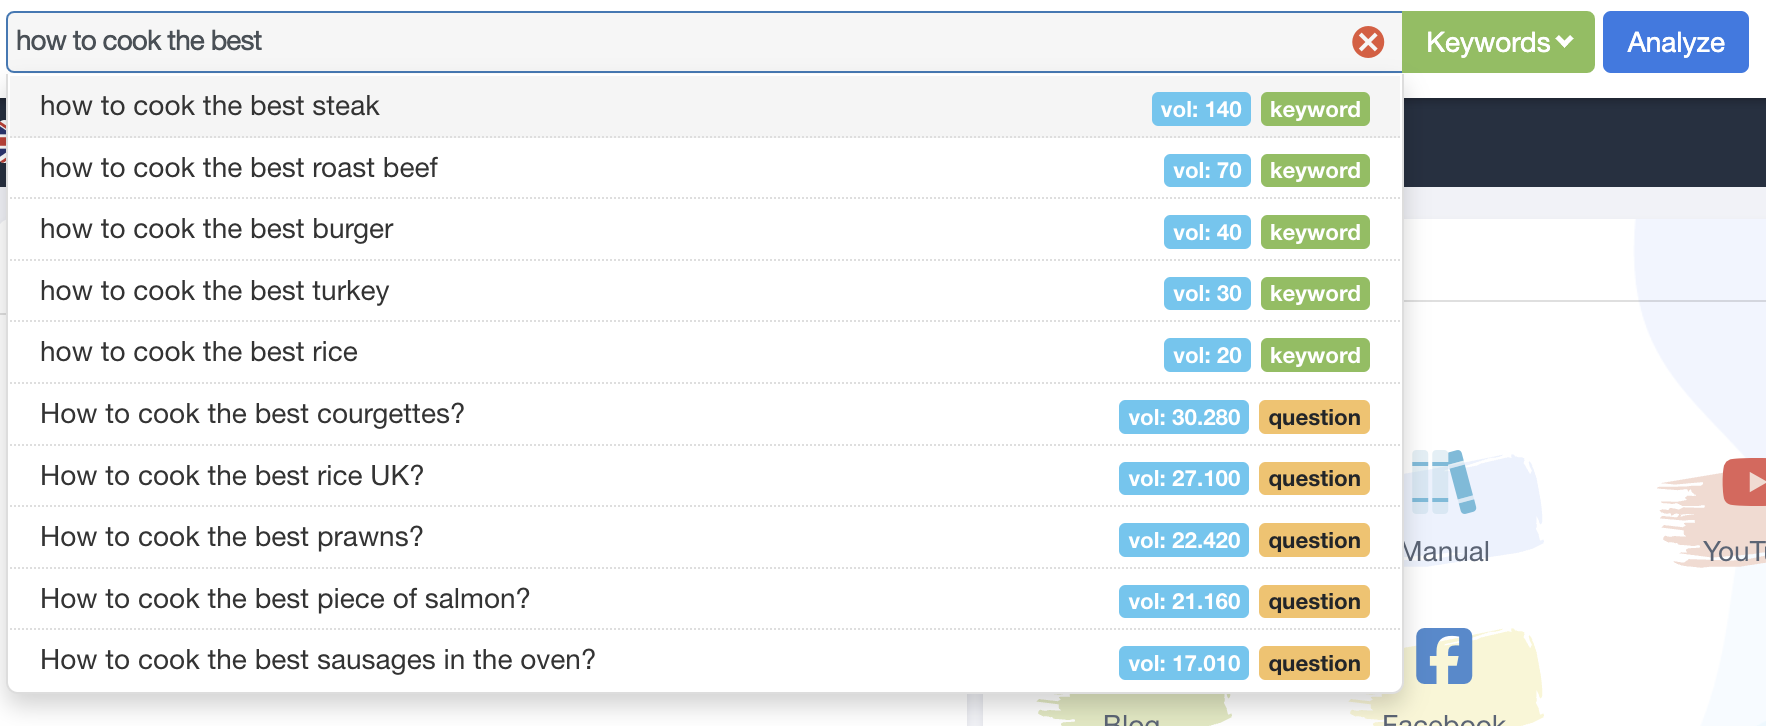Screen dimensions: 1766x726
Task: Pick the prawns question suggestion
Action: click(705, 538)
